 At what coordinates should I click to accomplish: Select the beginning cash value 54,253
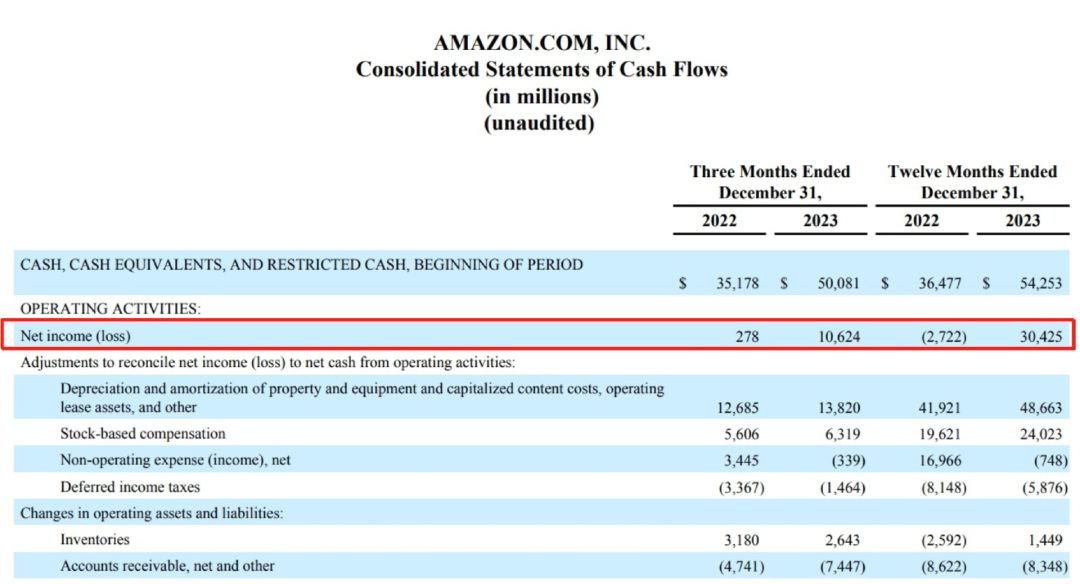pyautogui.click(x=1041, y=283)
